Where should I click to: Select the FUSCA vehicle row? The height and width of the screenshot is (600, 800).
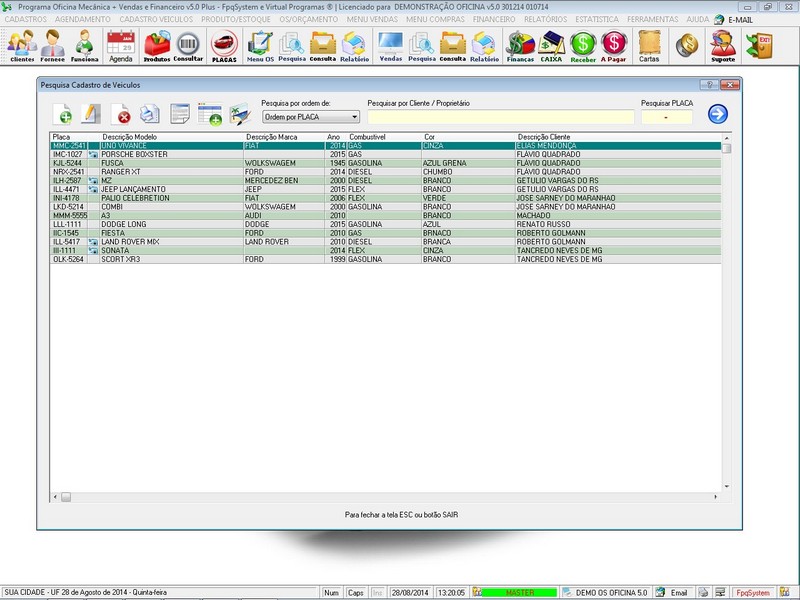click(386, 163)
